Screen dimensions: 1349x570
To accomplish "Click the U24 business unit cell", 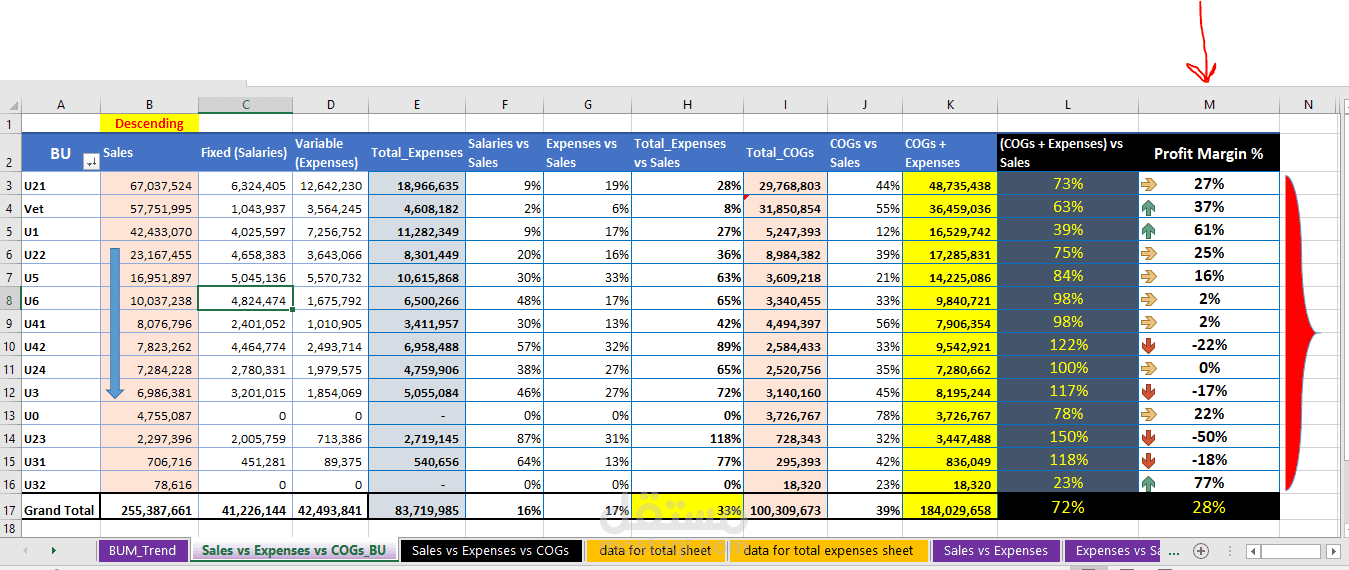I will pos(61,368).
